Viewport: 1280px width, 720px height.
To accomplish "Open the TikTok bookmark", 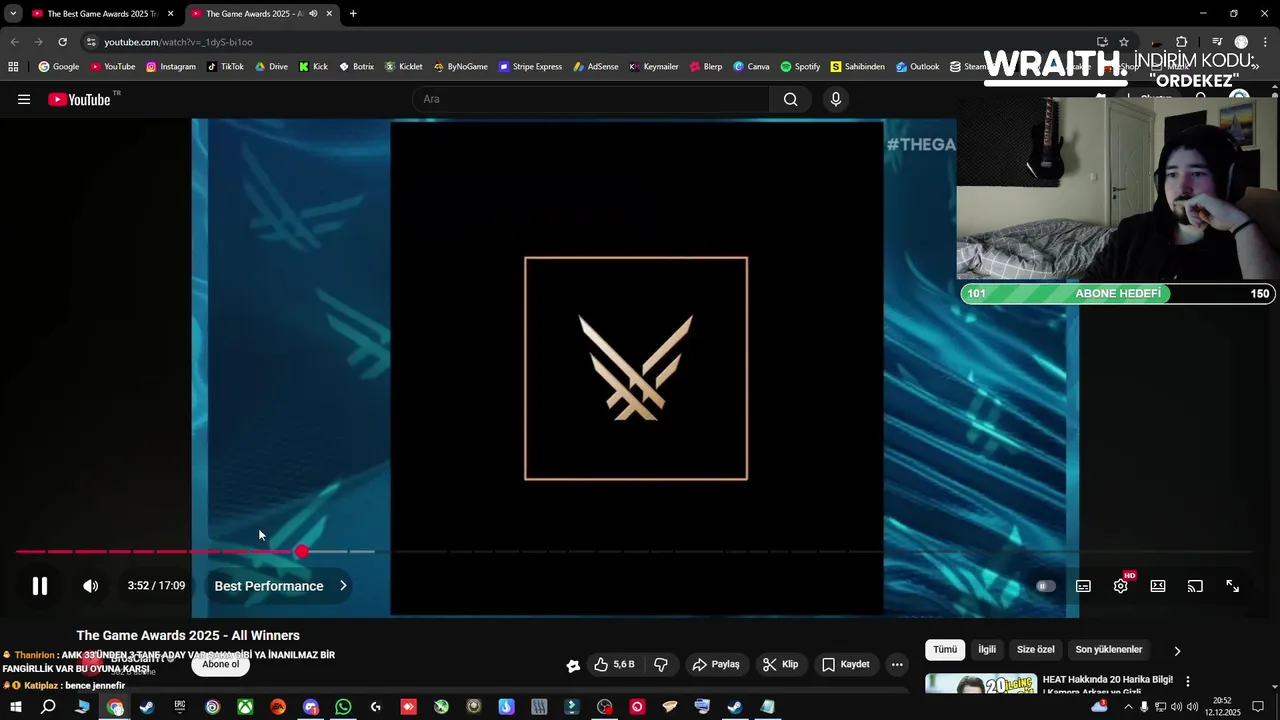I will tap(225, 67).
